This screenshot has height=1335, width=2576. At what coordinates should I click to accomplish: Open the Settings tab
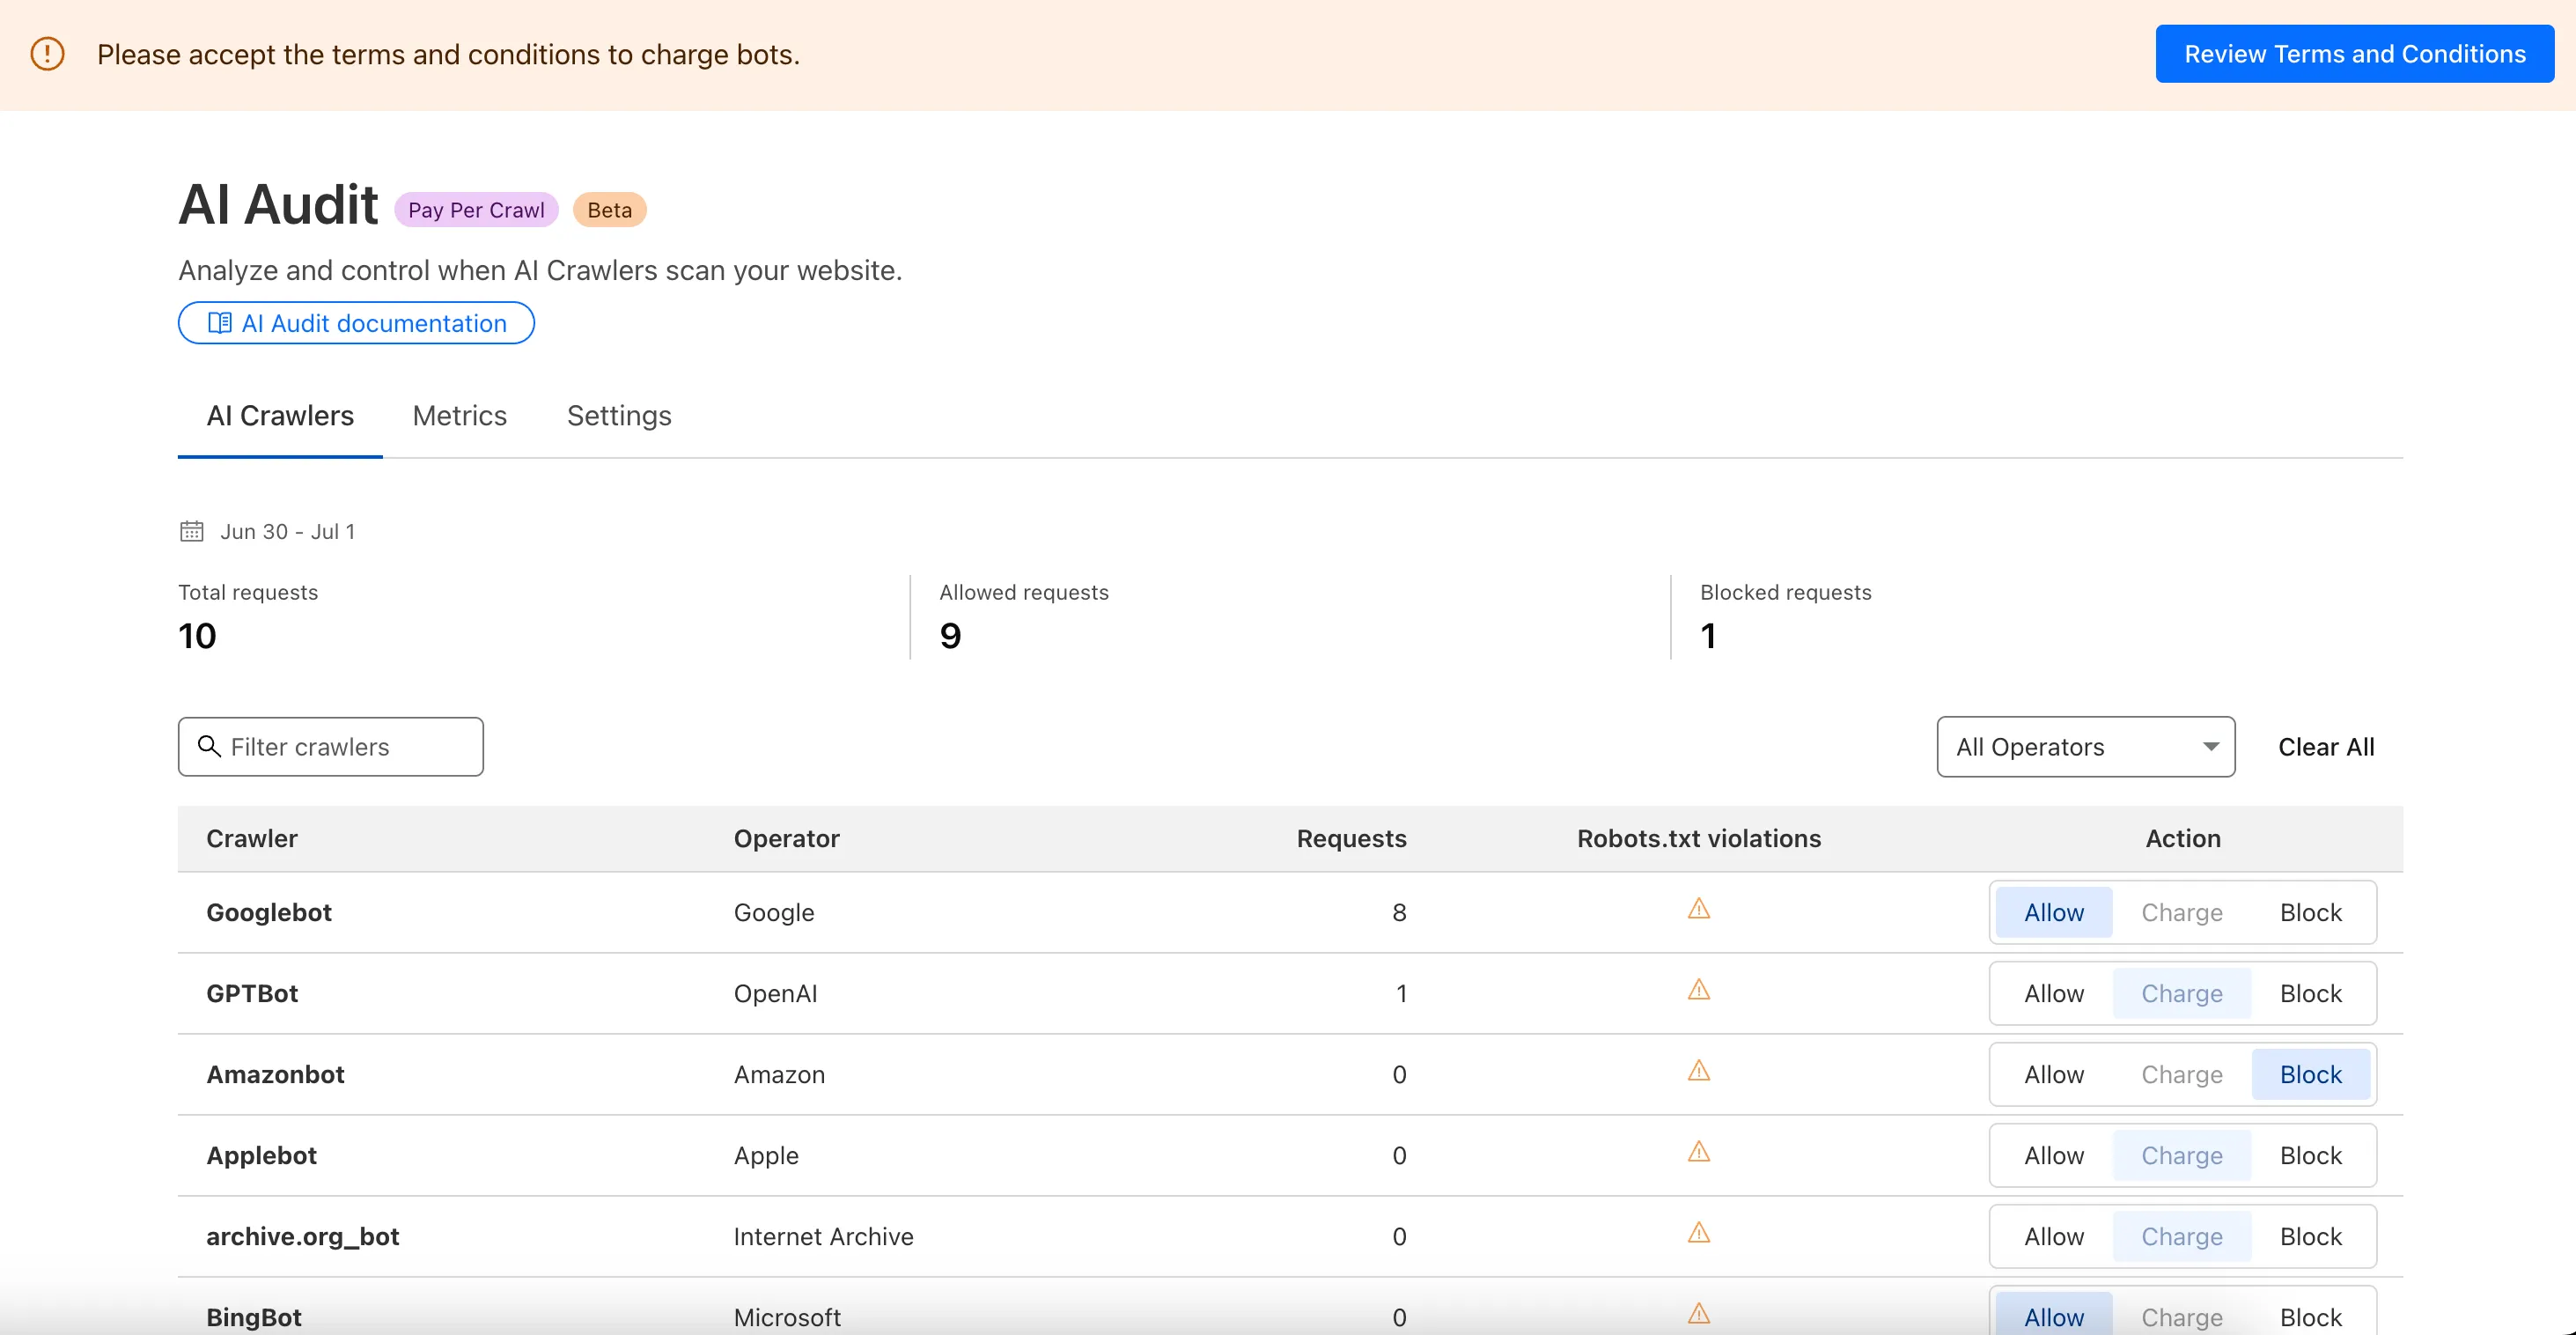tap(619, 416)
